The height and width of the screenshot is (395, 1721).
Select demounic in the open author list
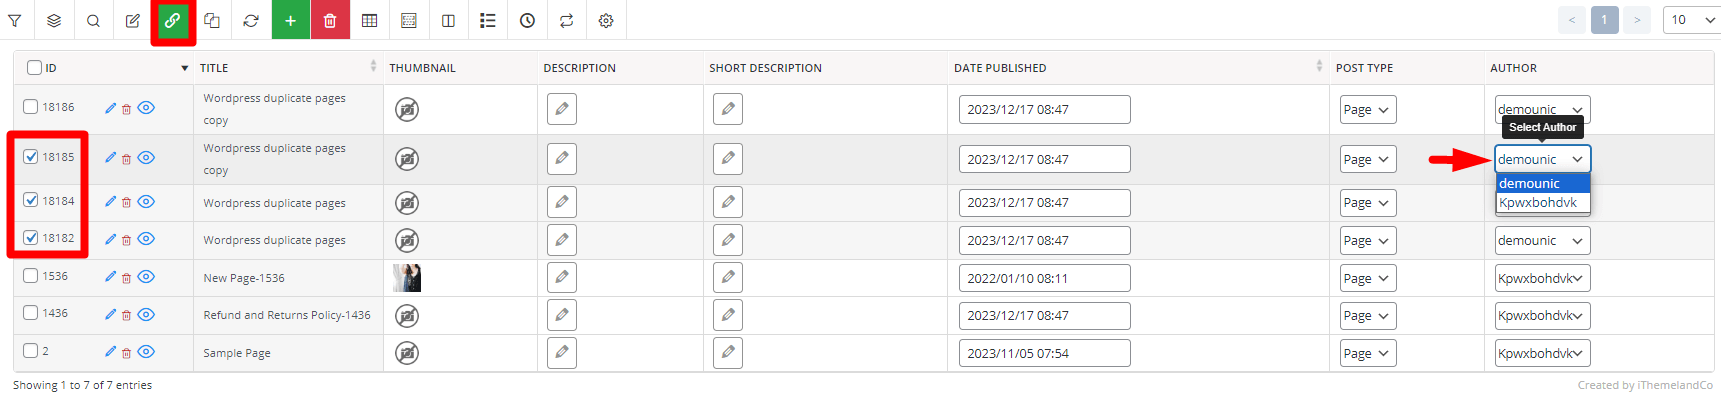click(x=1542, y=183)
